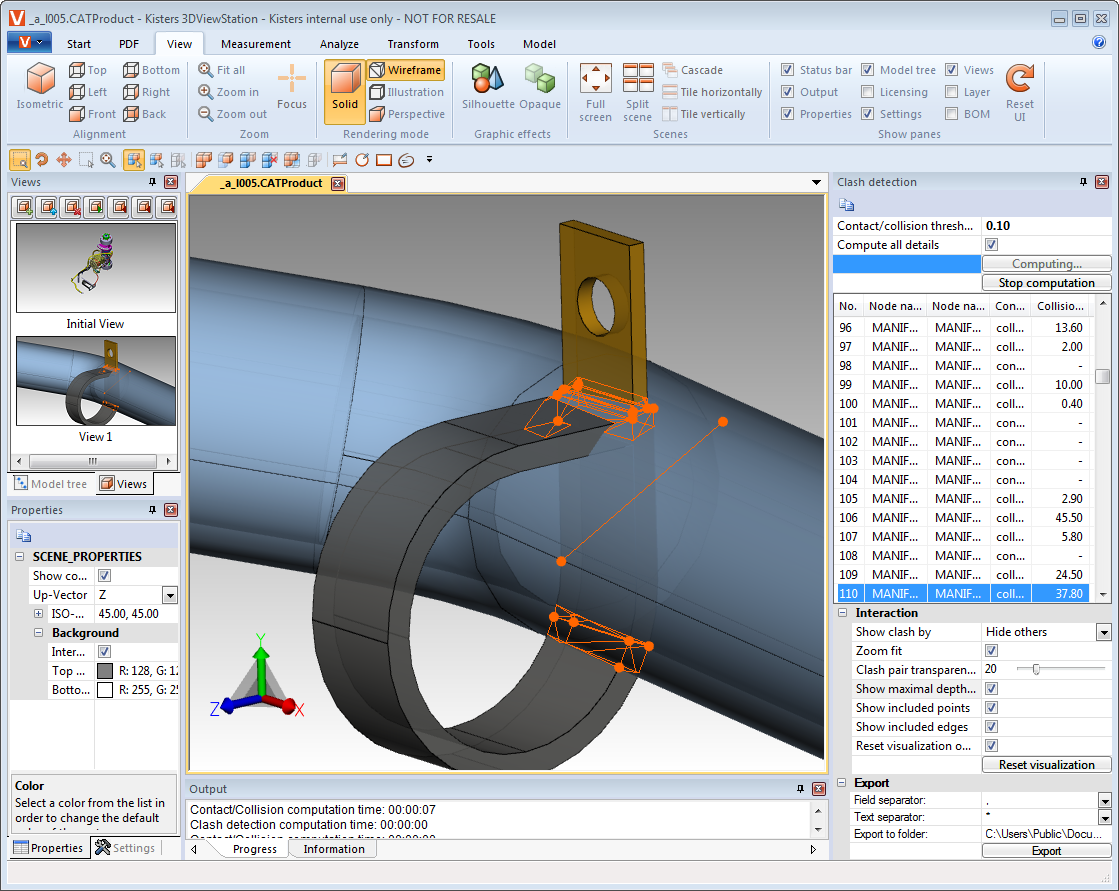Align the view to Top
The height and width of the screenshot is (891, 1119).
tap(88, 70)
